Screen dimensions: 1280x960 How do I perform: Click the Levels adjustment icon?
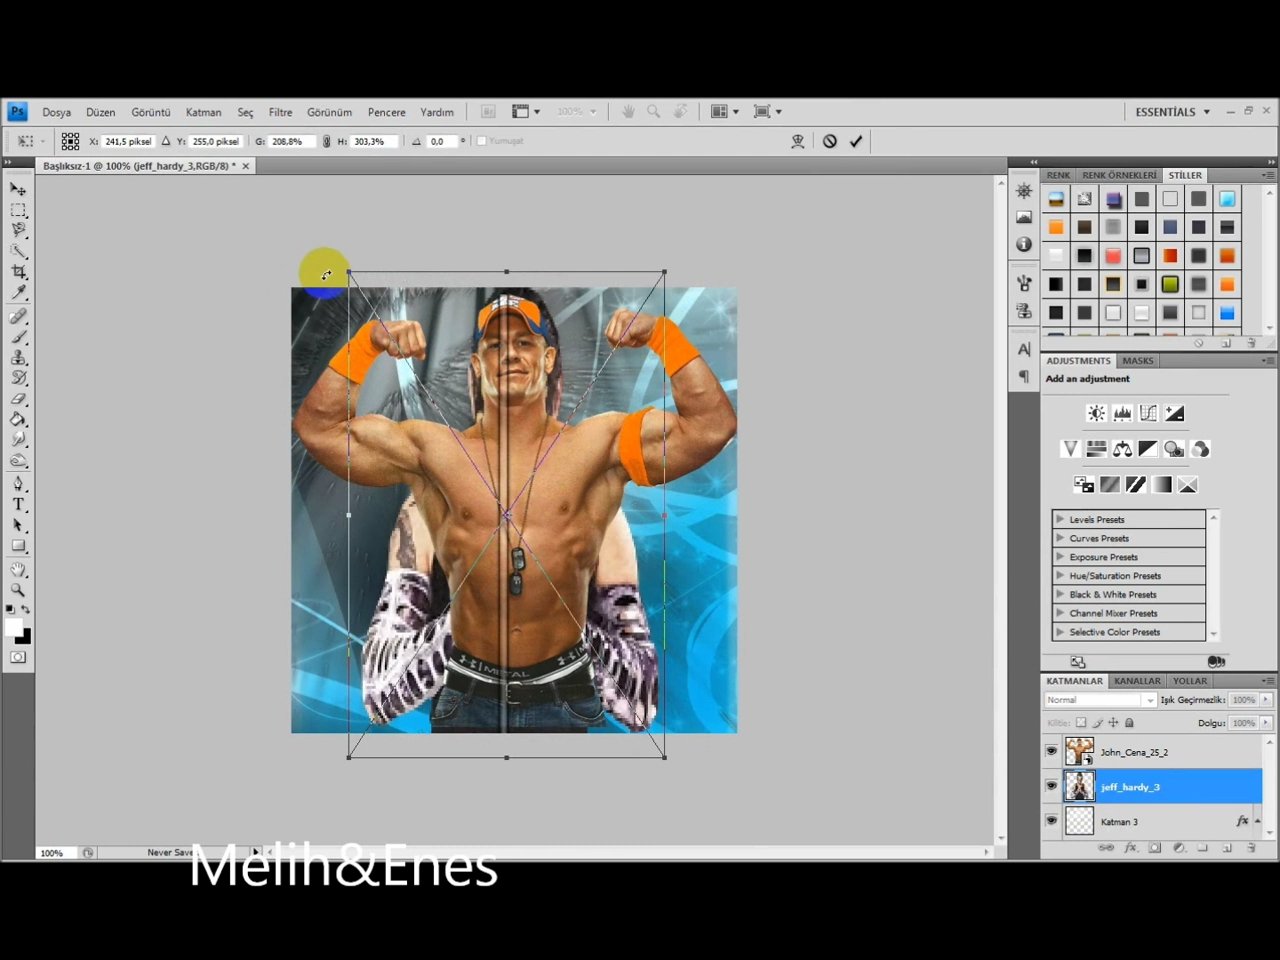[1123, 413]
